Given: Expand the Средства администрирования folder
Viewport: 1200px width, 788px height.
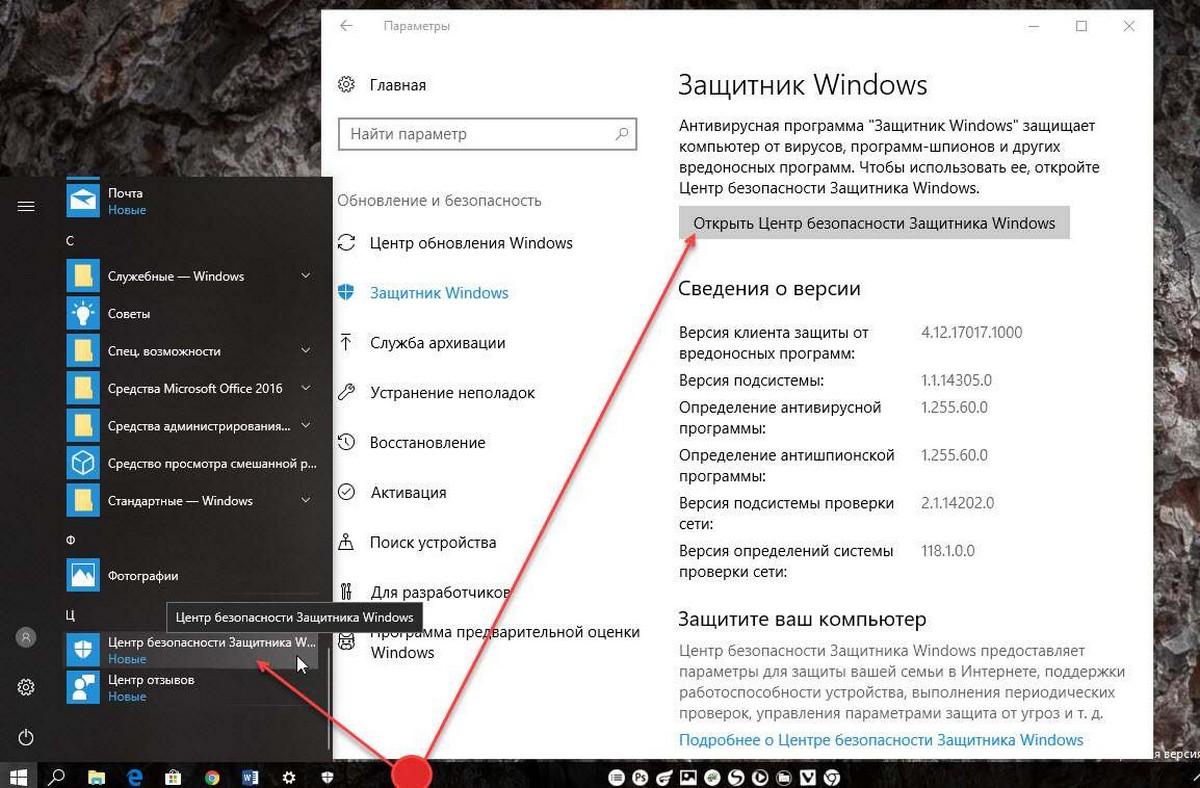Looking at the screenshot, I should tap(191, 426).
